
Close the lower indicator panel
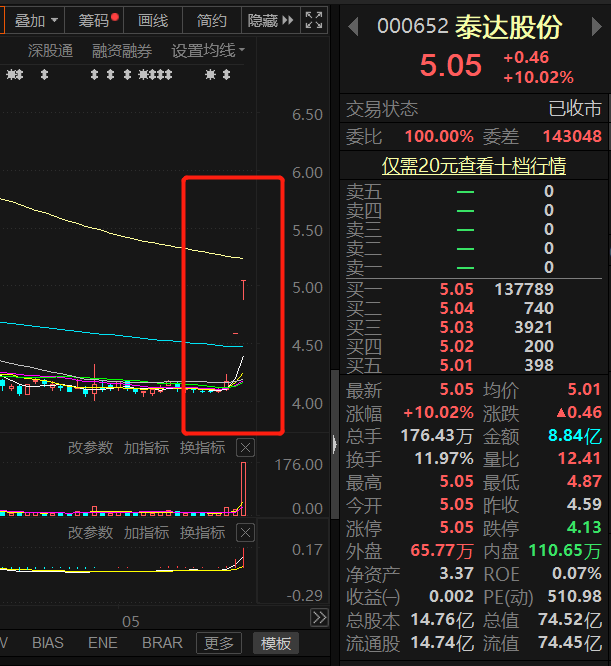tap(245, 533)
